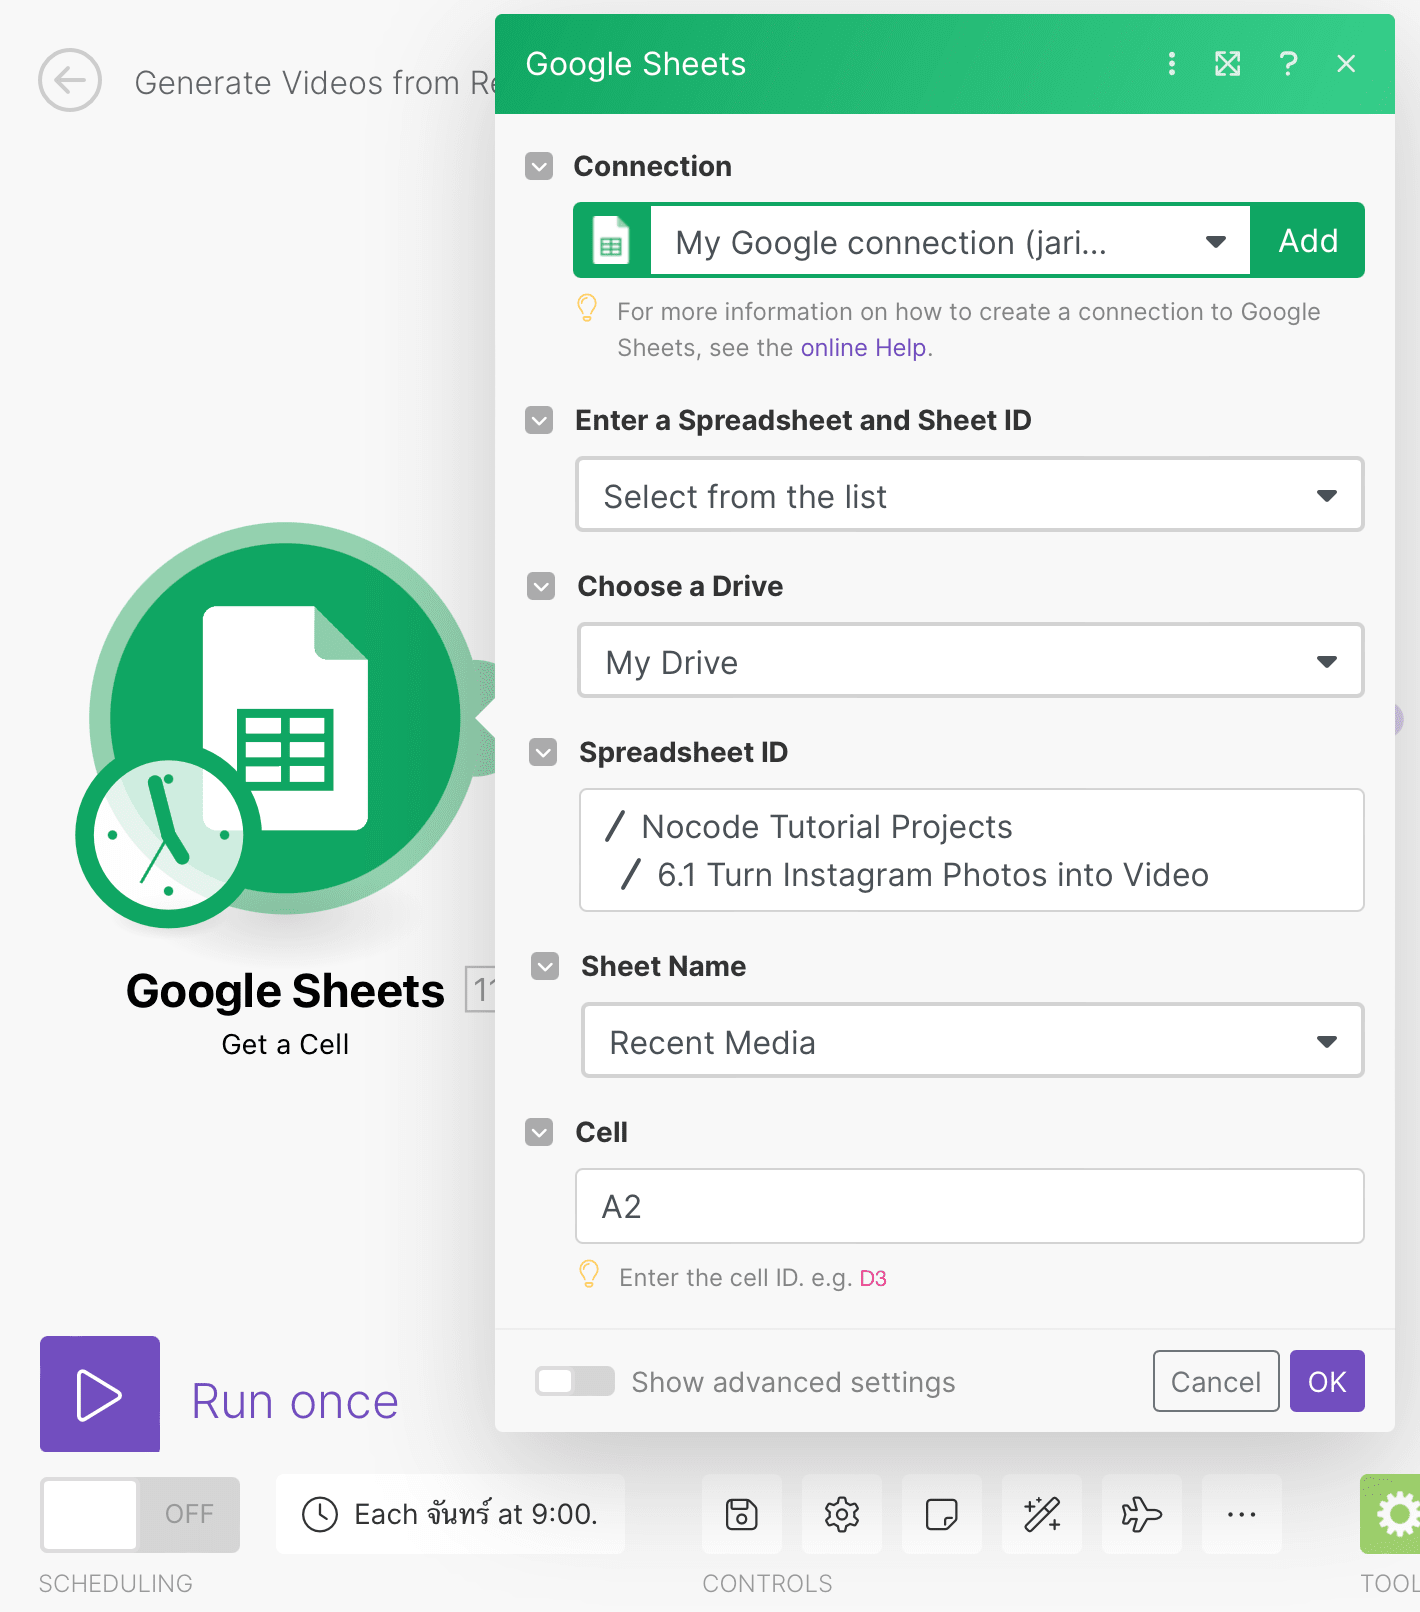
Task: Open the three-dot module options menu
Action: (x=1172, y=64)
